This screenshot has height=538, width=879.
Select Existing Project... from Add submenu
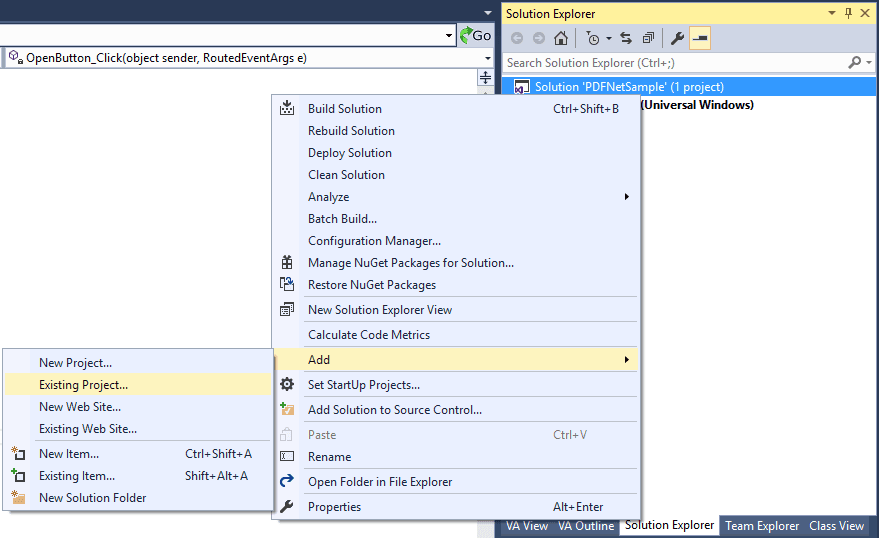[x=83, y=385]
